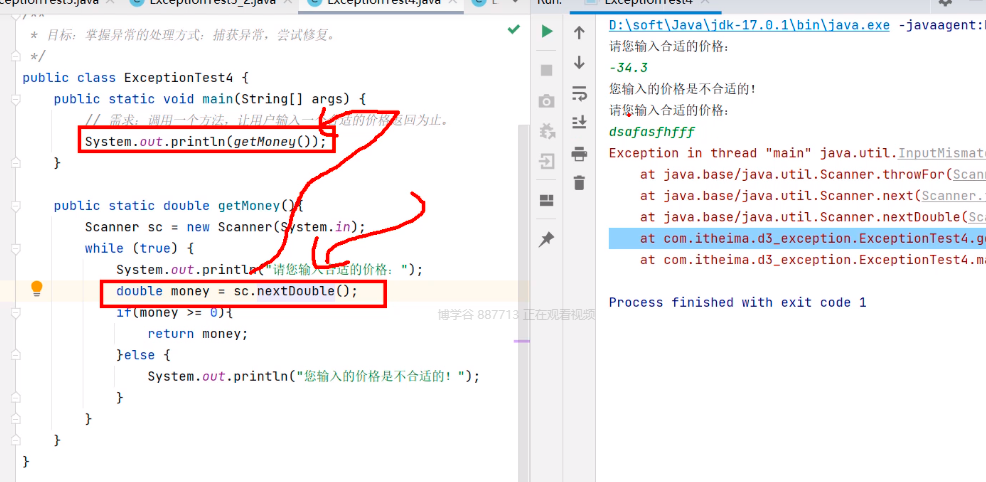Click the down arrow stack trace icon
This screenshot has height=482, width=986.
[x=580, y=62]
